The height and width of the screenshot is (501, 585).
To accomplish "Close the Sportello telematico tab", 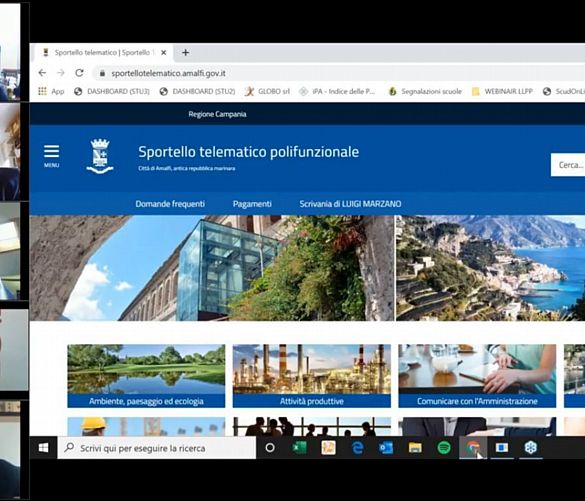I will (x=163, y=53).
